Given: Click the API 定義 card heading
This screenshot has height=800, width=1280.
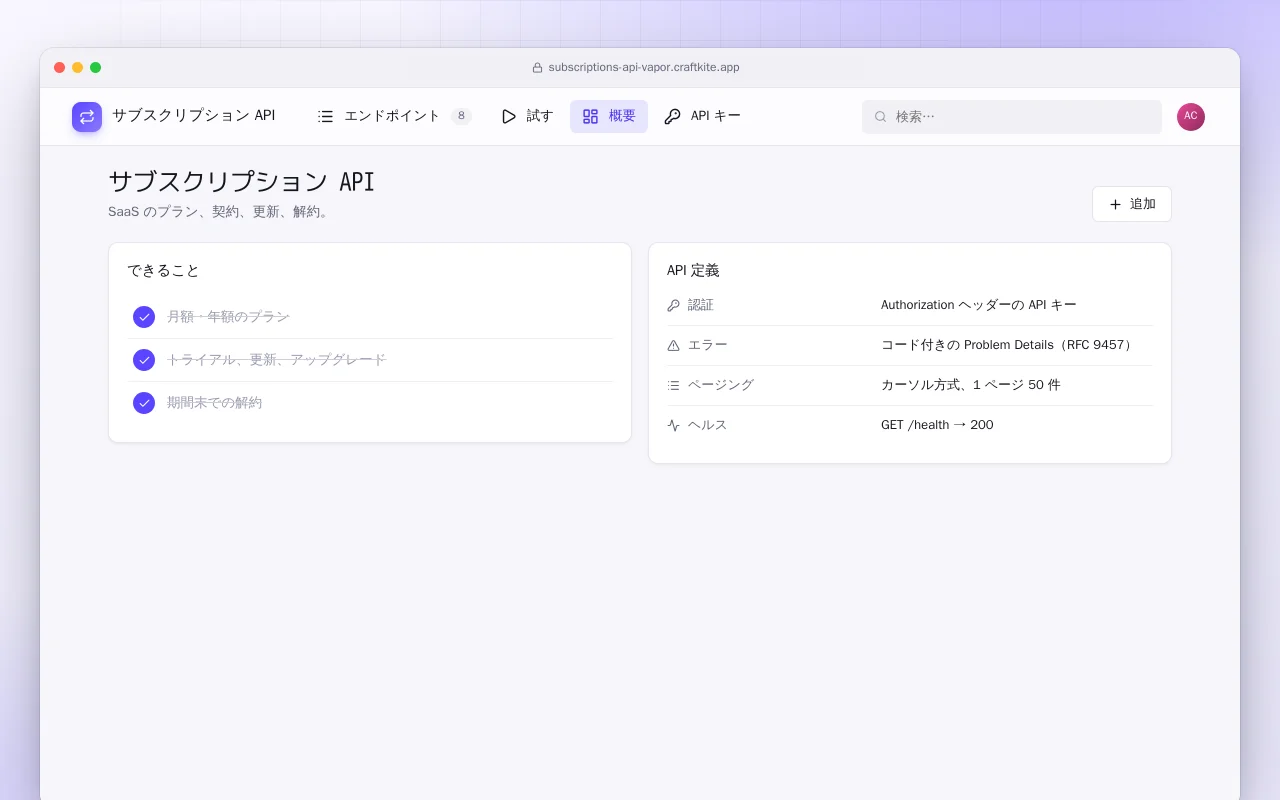Looking at the screenshot, I should coord(693,271).
